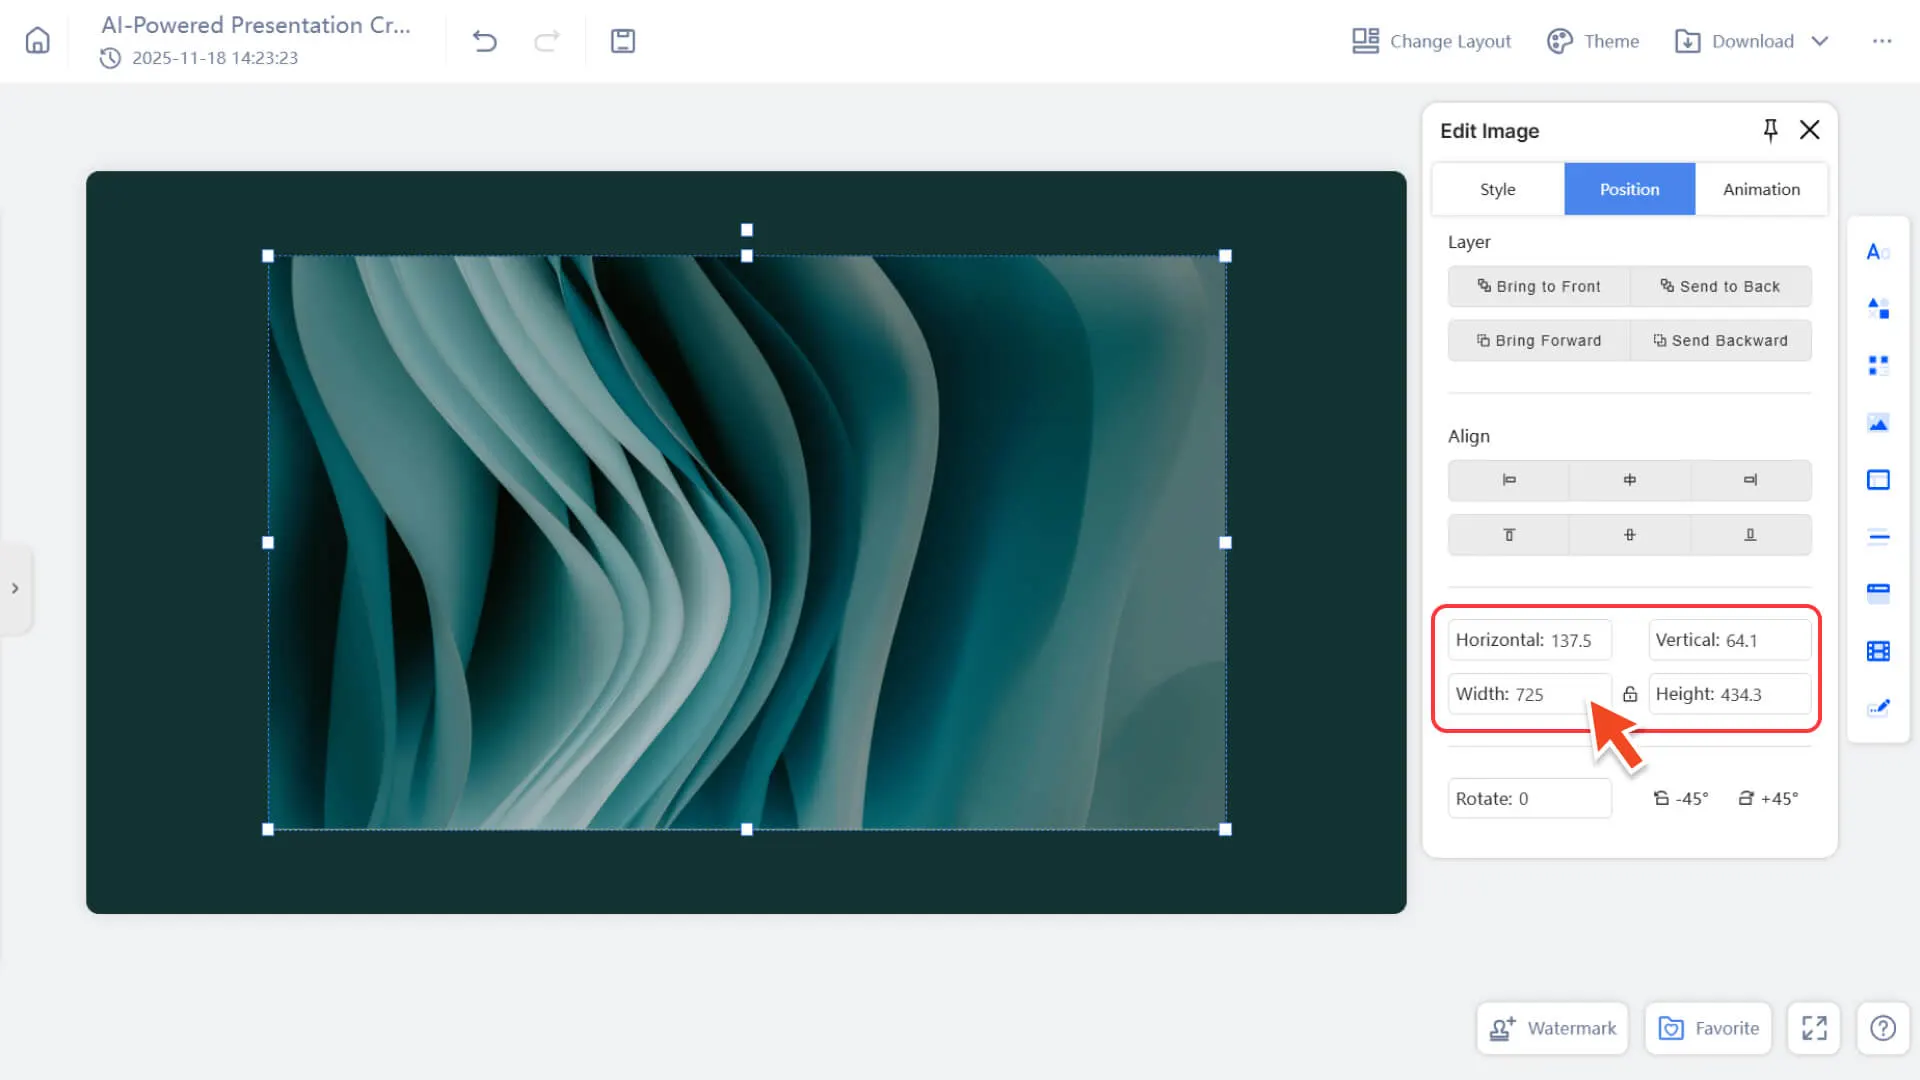Redo the last action
The width and height of the screenshot is (1920, 1080).
(x=547, y=41)
